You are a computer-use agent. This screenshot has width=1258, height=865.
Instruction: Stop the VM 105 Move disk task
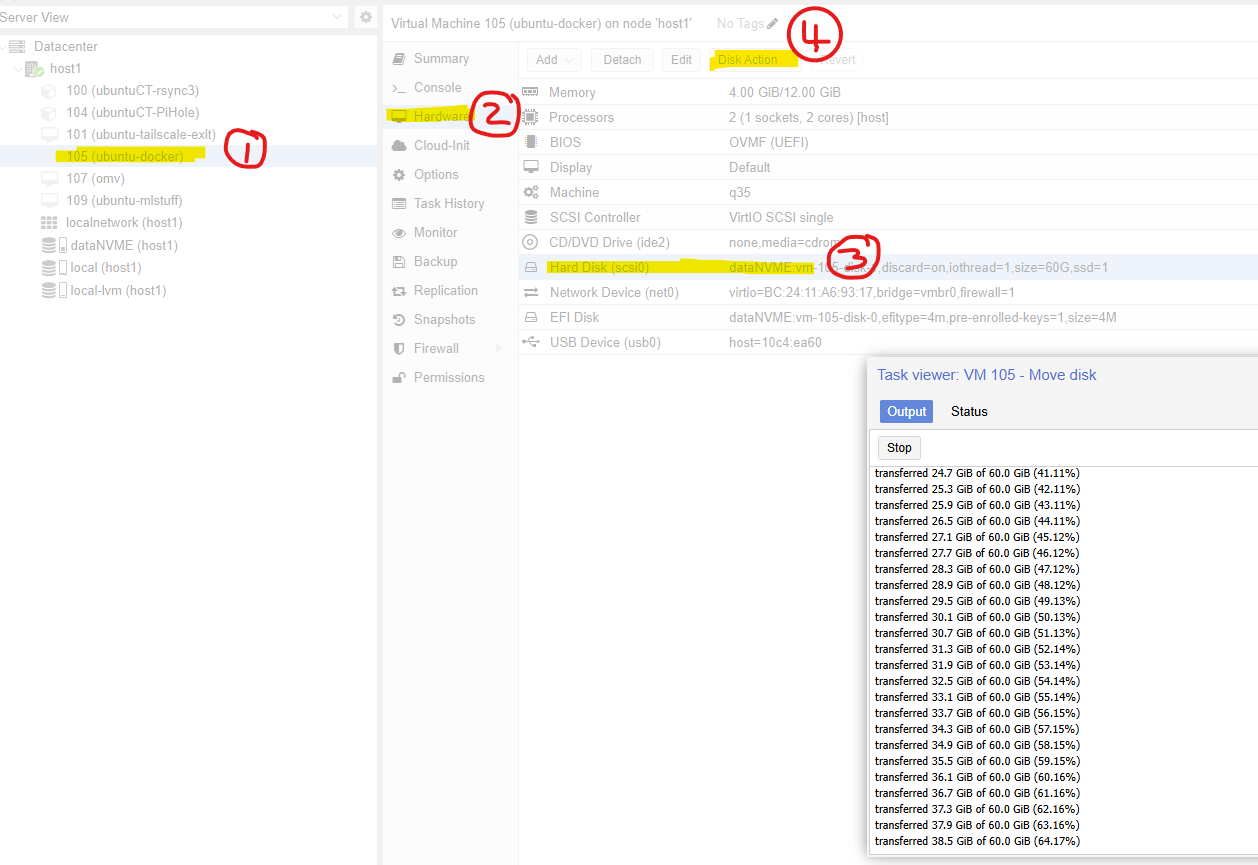(x=898, y=447)
